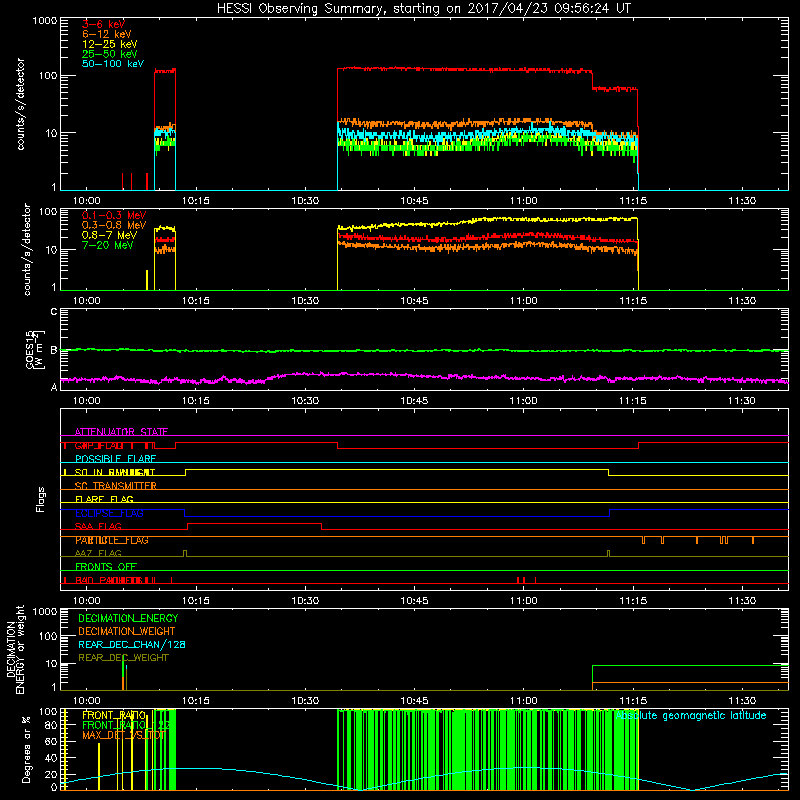Viewport: 800px width, 800px height.
Task: Click the GOES15 y-axis label
Action: click(35, 349)
